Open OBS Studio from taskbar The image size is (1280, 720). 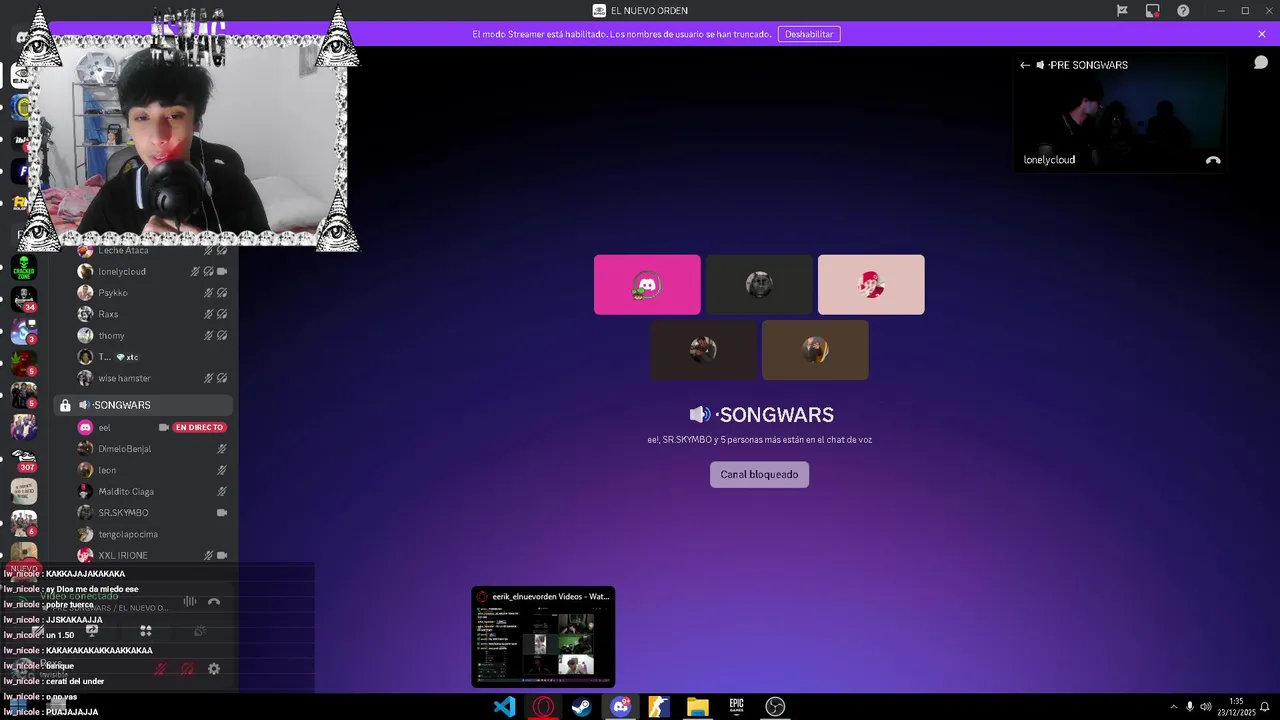(x=774, y=707)
